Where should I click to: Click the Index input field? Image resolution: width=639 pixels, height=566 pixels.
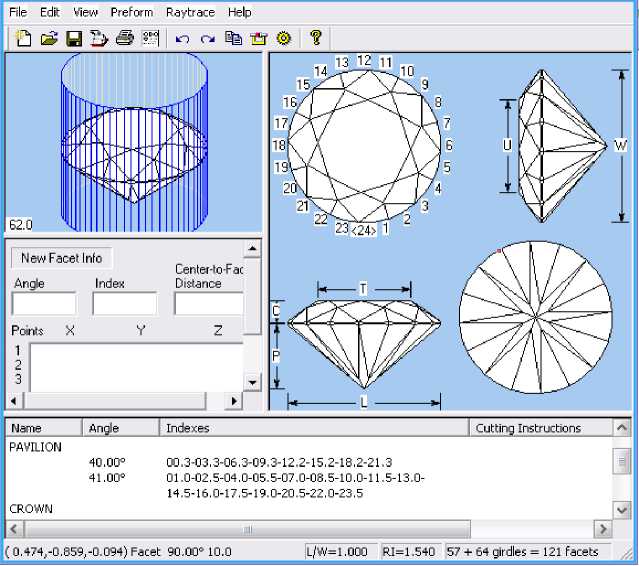125,303
